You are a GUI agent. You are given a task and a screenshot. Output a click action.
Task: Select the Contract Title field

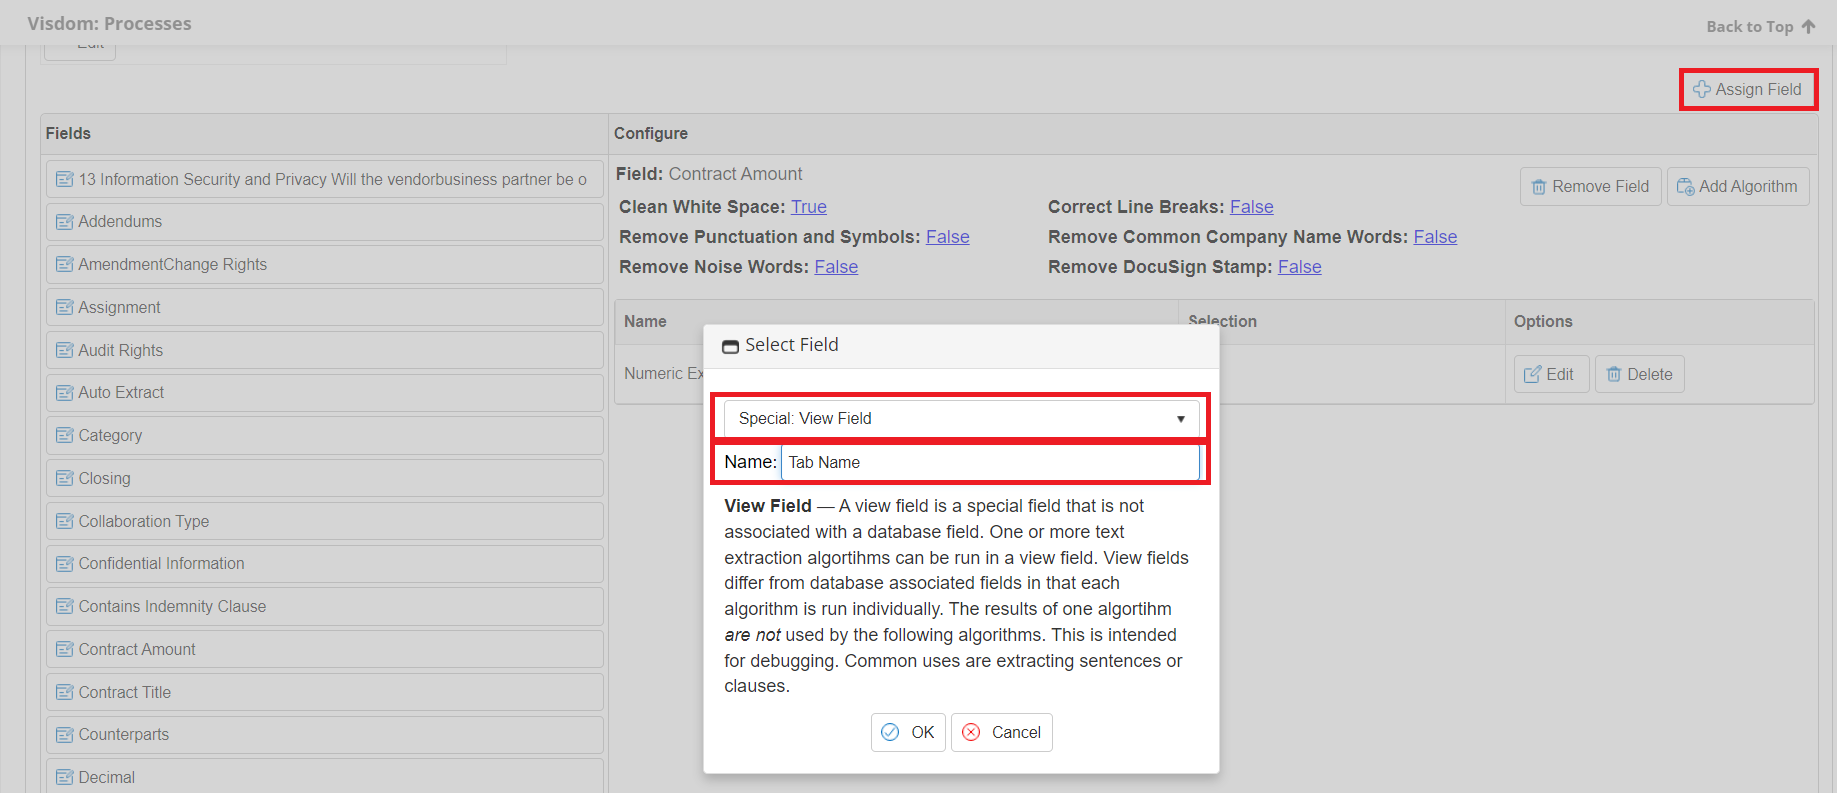(324, 692)
